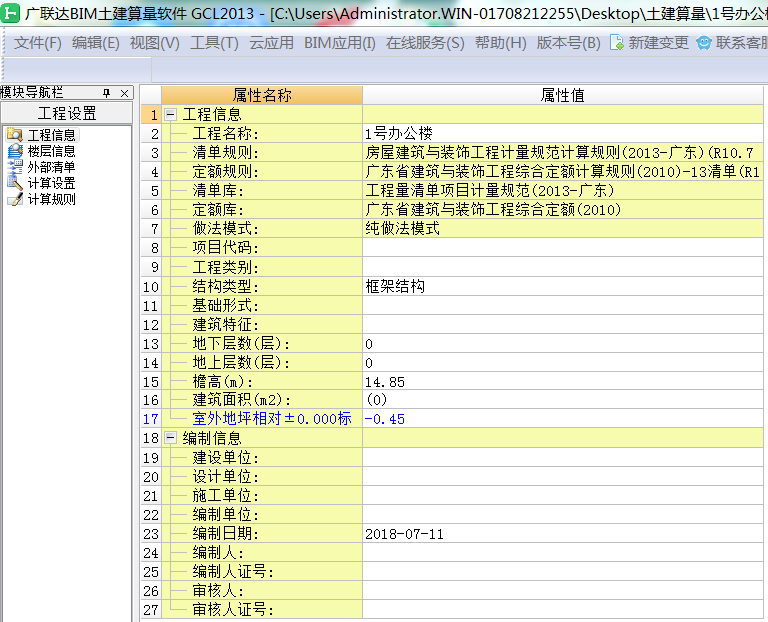768x622 pixels.
Task: Click the 联系客服 smiley icon
Action: tap(704, 43)
